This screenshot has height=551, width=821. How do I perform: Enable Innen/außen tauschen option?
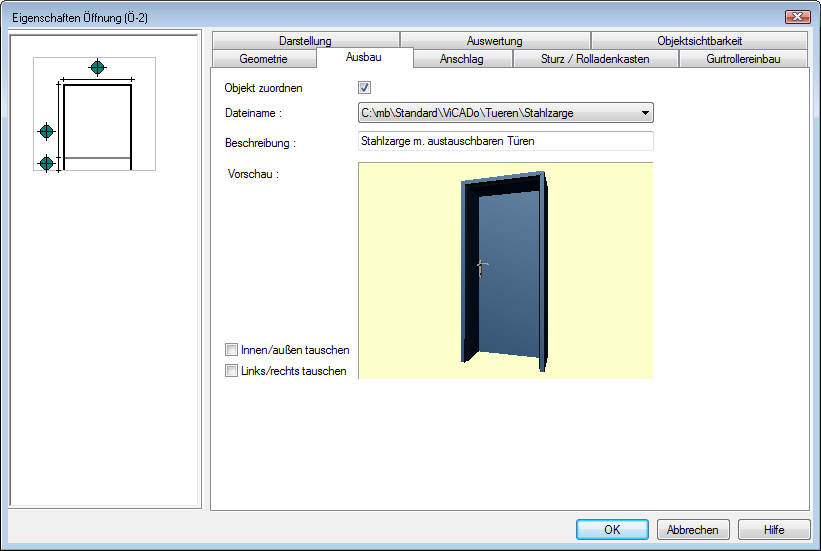click(x=231, y=349)
